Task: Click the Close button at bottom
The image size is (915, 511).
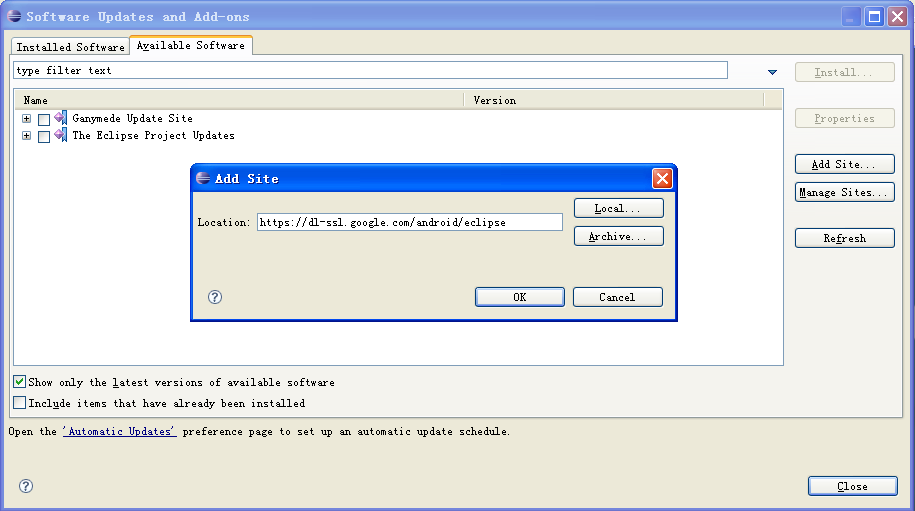Action: (853, 486)
